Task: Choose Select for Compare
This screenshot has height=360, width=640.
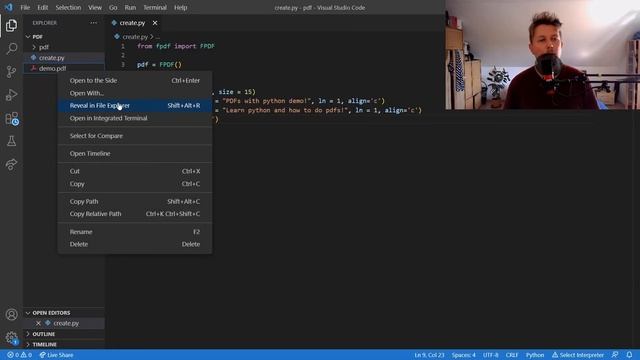Action: click(135, 136)
